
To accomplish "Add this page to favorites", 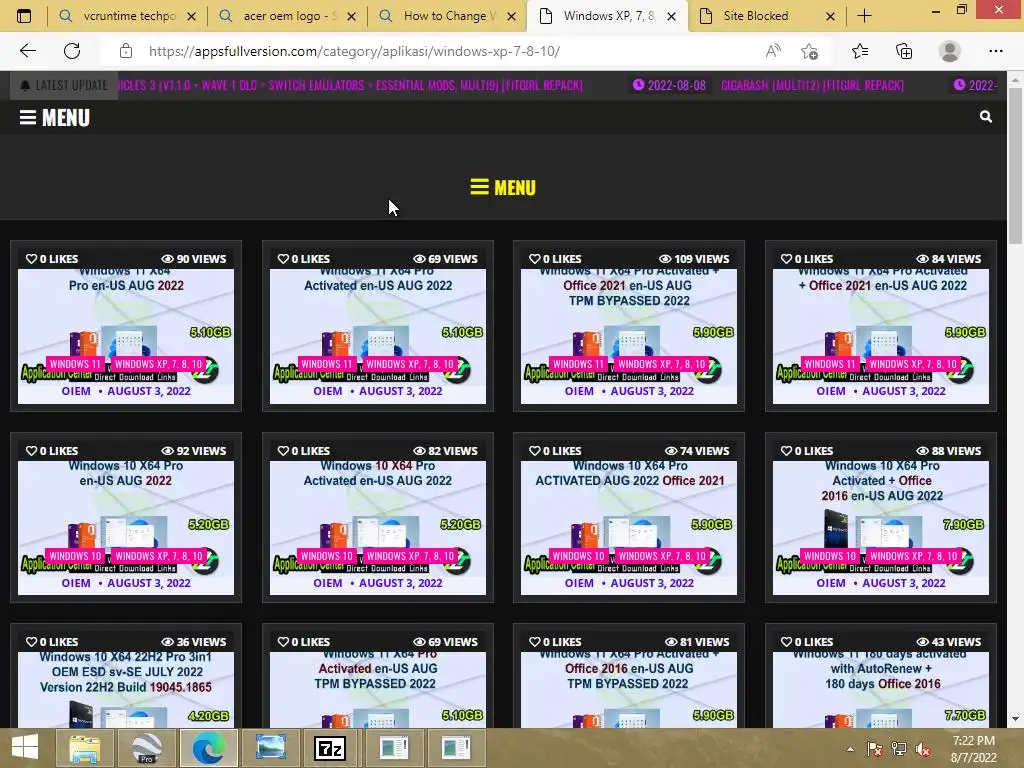I will (809, 51).
